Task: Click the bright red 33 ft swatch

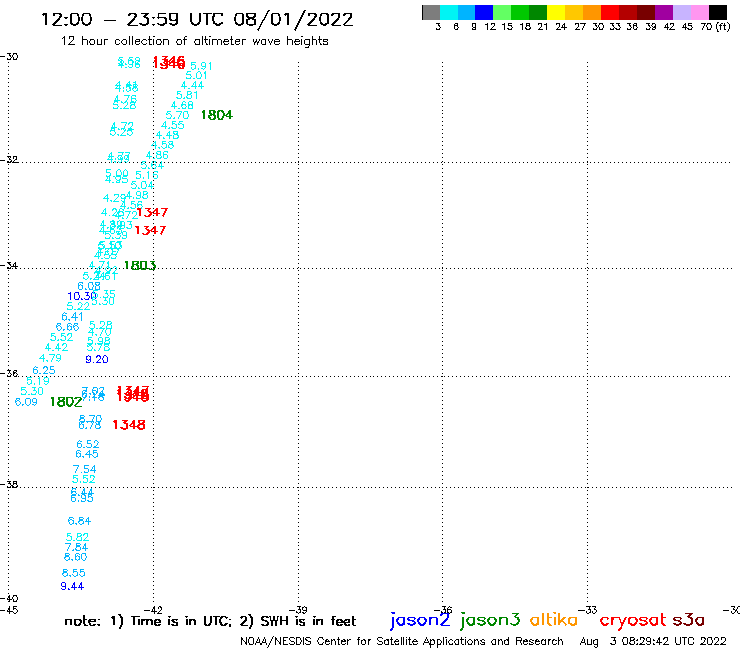Action: click(x=610, y=12)
